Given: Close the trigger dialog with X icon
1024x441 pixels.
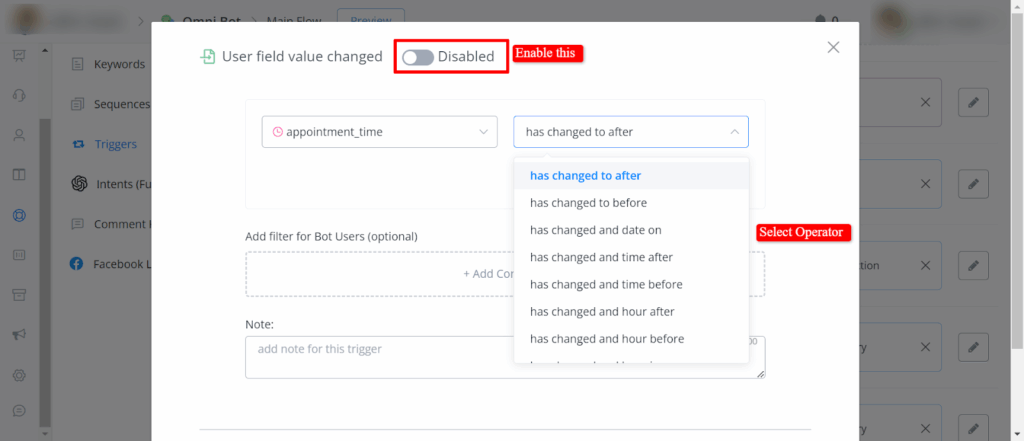Looking at the screenshot, I should pyautogui.click(x=833, y=47).
